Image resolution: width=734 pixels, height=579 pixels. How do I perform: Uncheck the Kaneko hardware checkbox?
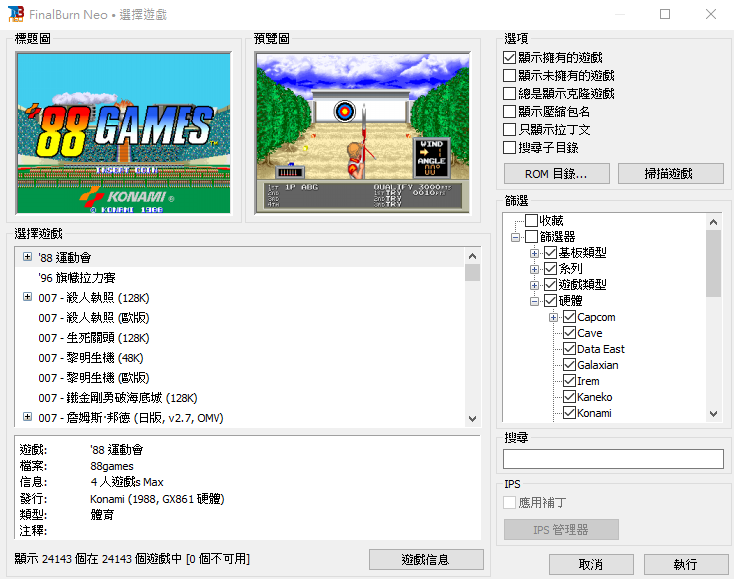569,397
